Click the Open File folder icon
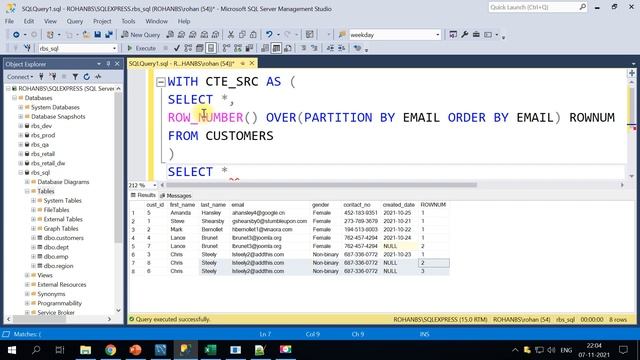Image resolution: width=640 pixels, height=360 pixels. point(86,35)
